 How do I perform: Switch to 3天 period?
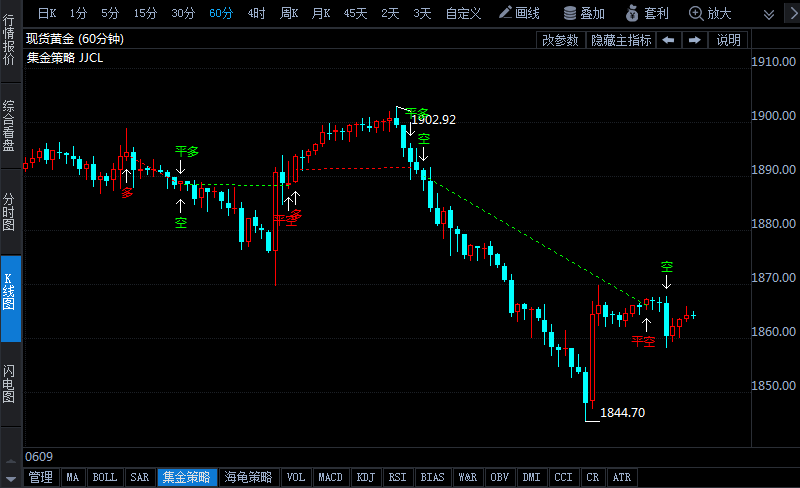pyautogui.click(x=422, y=13)
